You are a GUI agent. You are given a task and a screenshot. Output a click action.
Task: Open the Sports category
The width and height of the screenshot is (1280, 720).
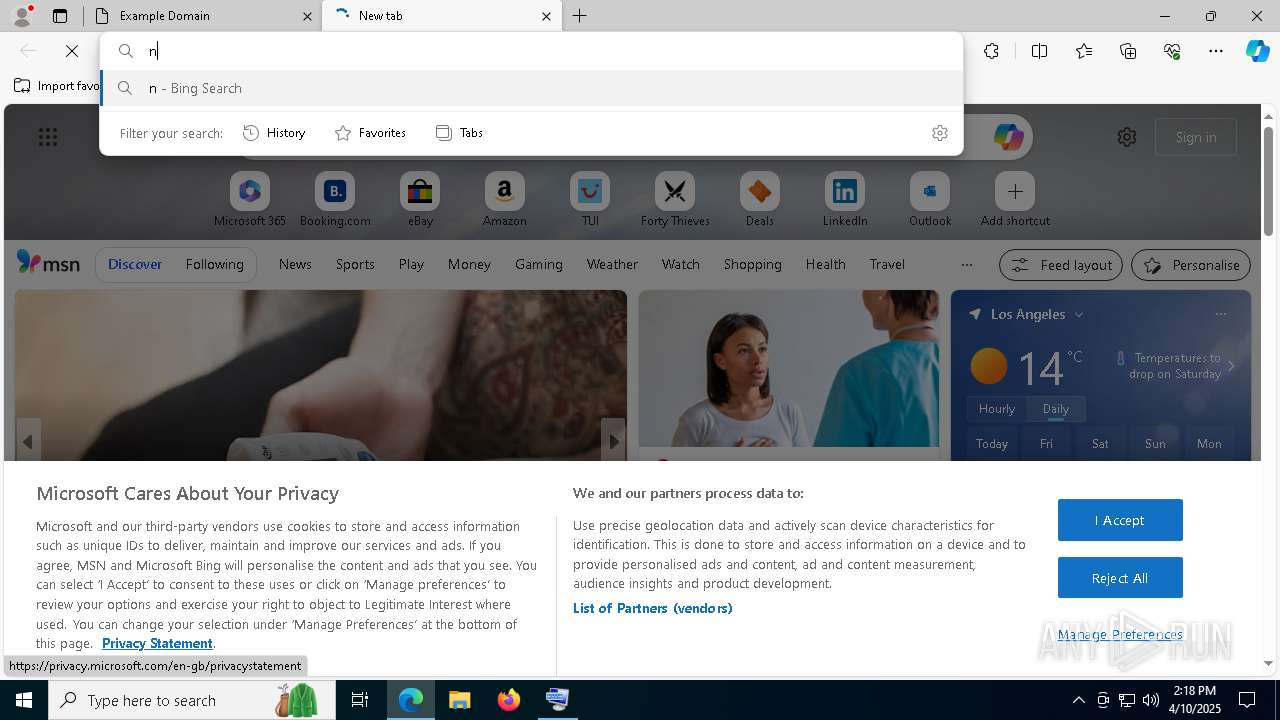tap(355, 264)
